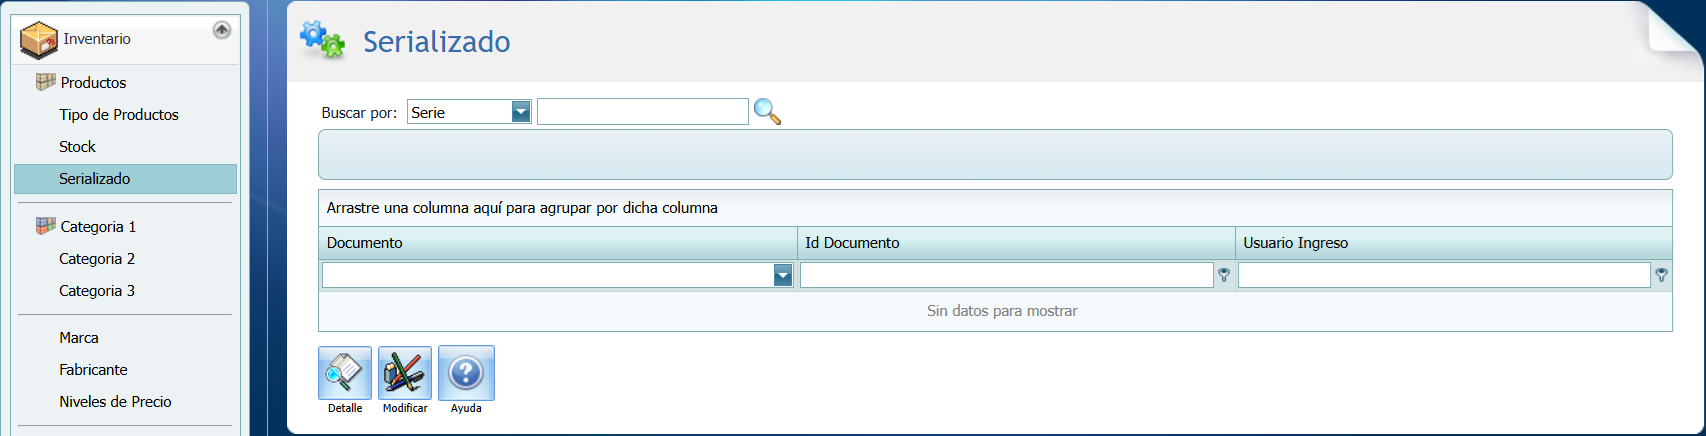Click the Serializado gears header icon
Viewport: 1706px width, 436px height.
click(x=322, y=40)
